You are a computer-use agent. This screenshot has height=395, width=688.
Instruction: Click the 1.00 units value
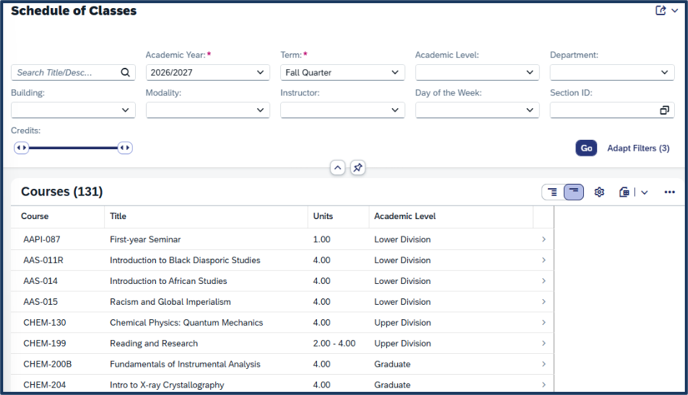(x=322, y=239)
